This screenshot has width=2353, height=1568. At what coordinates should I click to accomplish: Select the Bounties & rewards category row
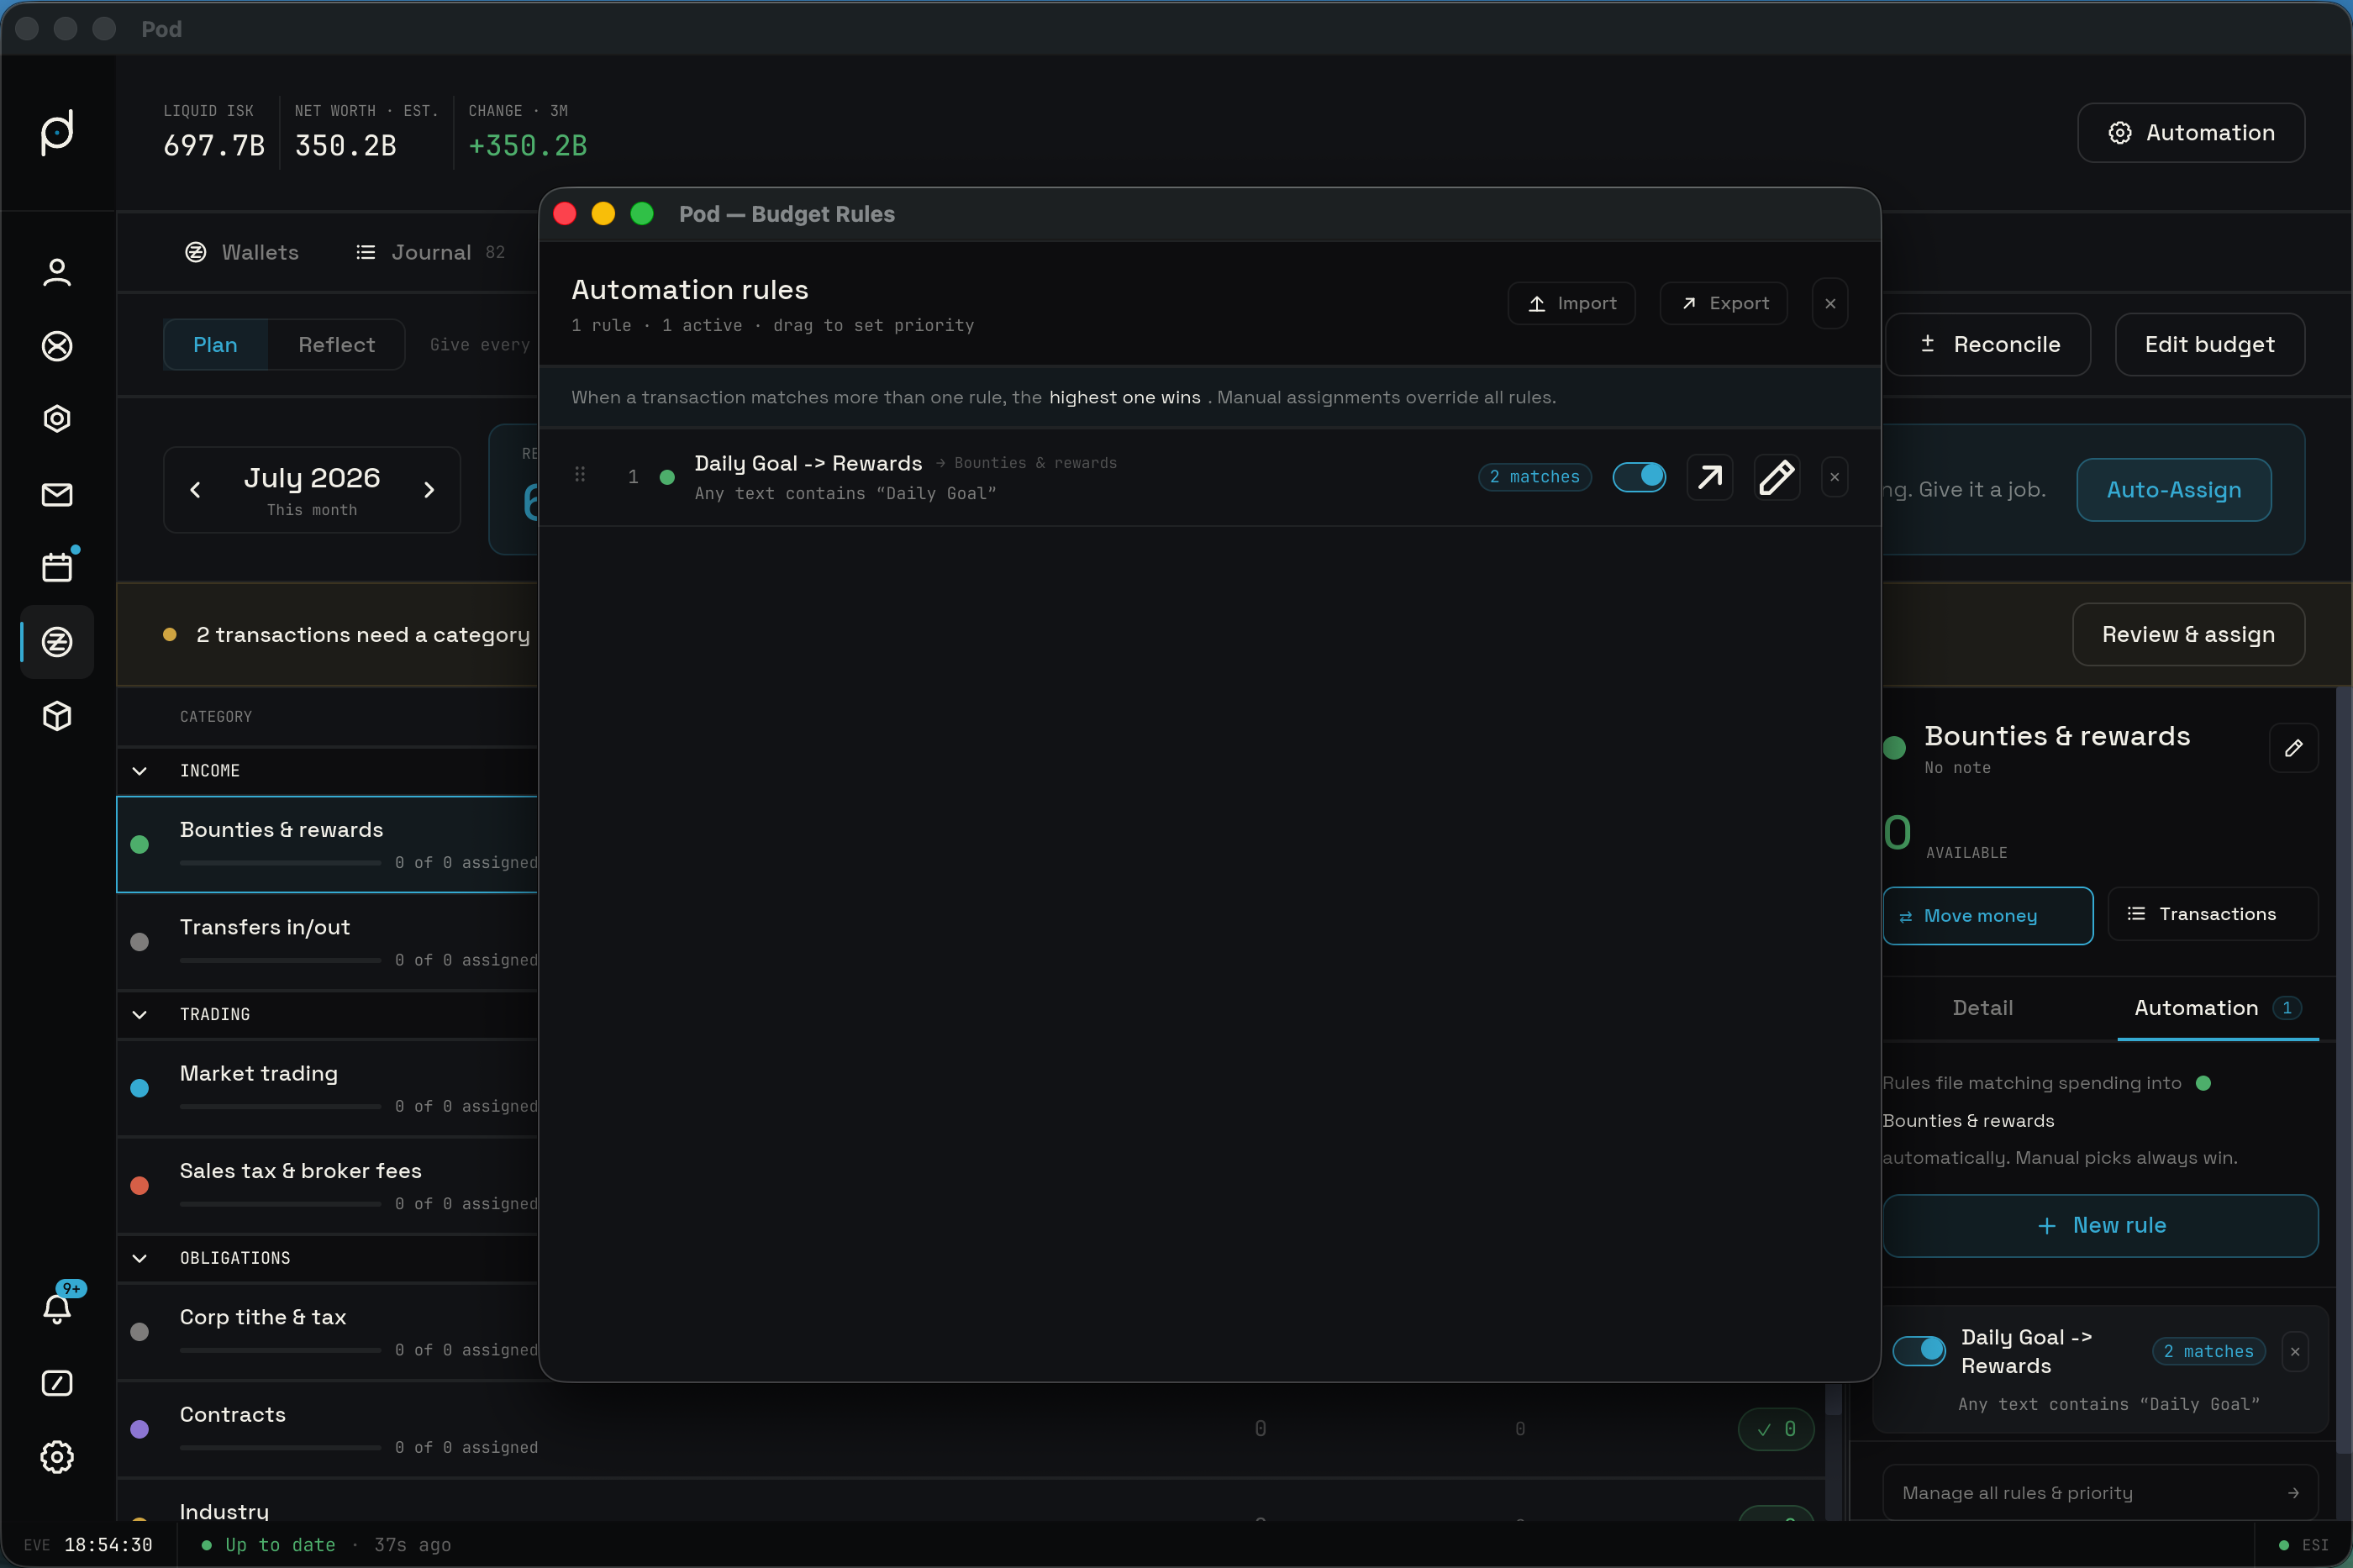click(328, 845)
